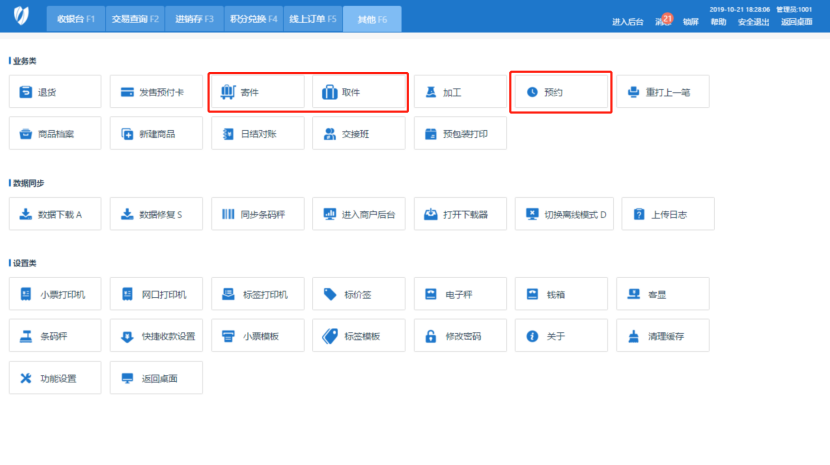Click 进入后台 in the top bar

click(628, 21)
